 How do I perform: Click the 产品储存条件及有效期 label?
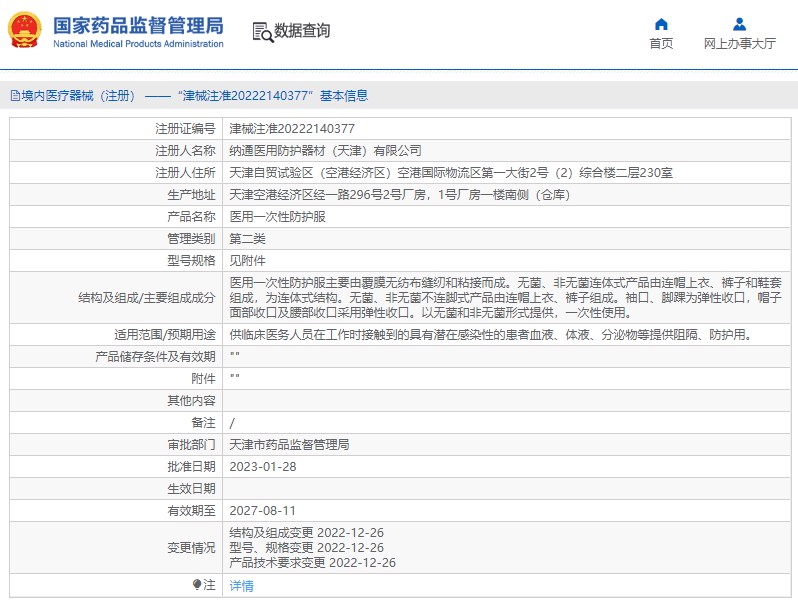tap(155, 357)
